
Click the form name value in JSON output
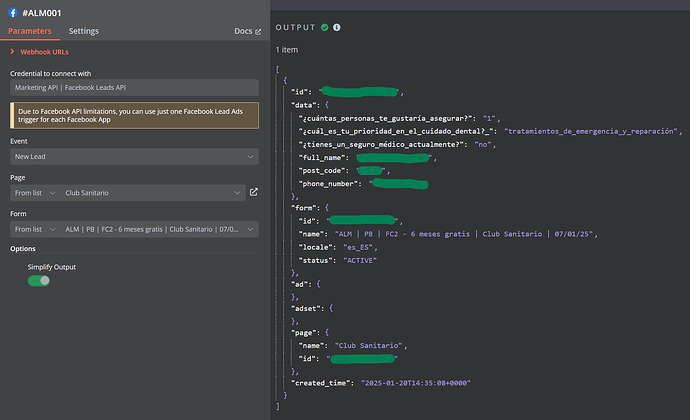pyautogui.click(x=464, y=234)
